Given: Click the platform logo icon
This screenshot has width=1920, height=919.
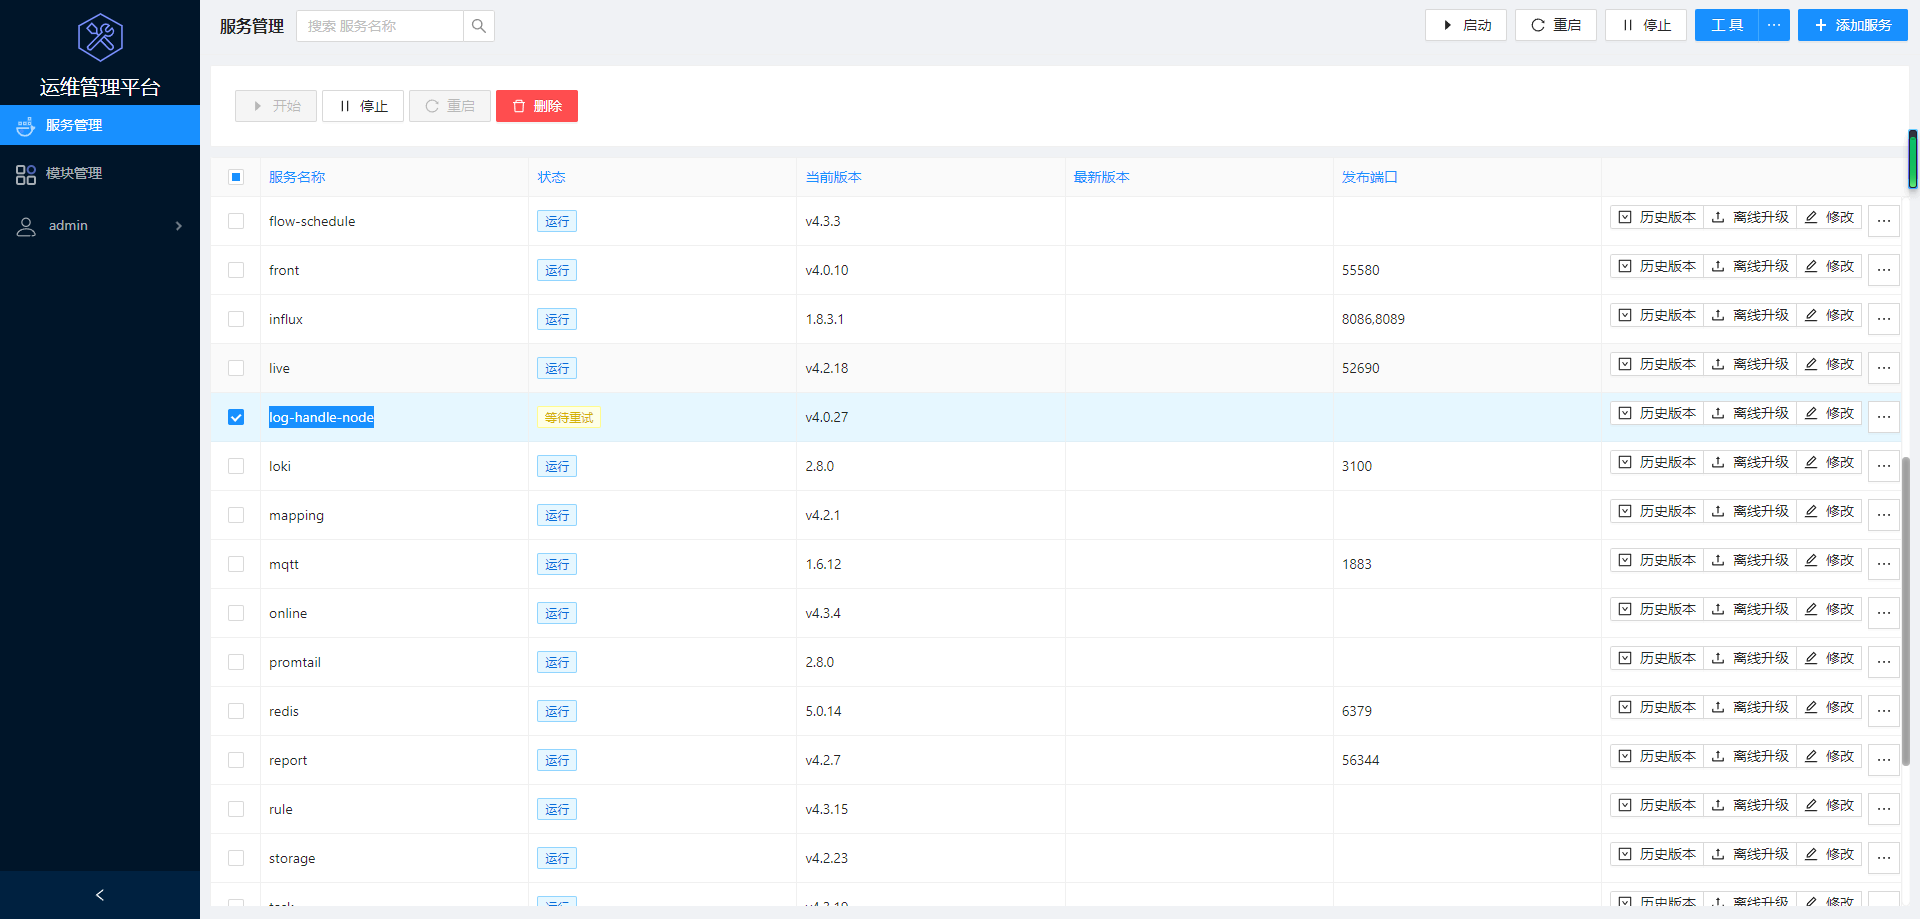Looking at the screenshot, I should [100, 38].
